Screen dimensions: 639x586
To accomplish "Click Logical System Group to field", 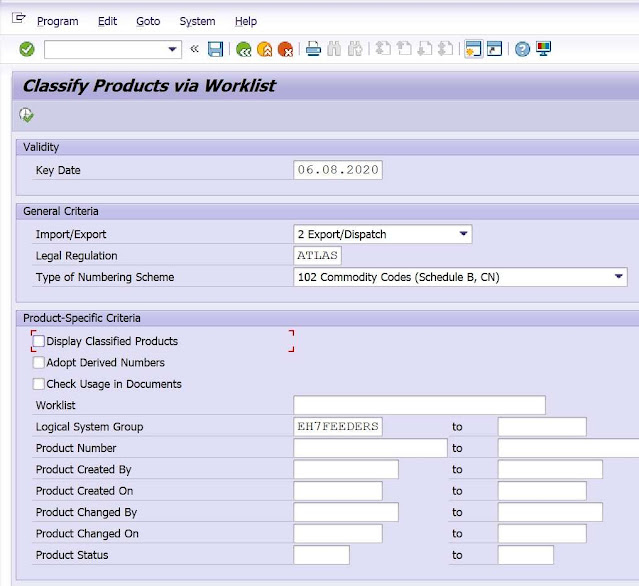I will pos(542,426).
